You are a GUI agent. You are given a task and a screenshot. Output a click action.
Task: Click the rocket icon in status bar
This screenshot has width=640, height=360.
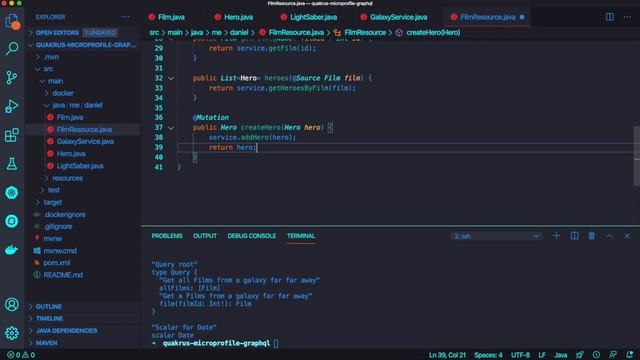(580, 355)
